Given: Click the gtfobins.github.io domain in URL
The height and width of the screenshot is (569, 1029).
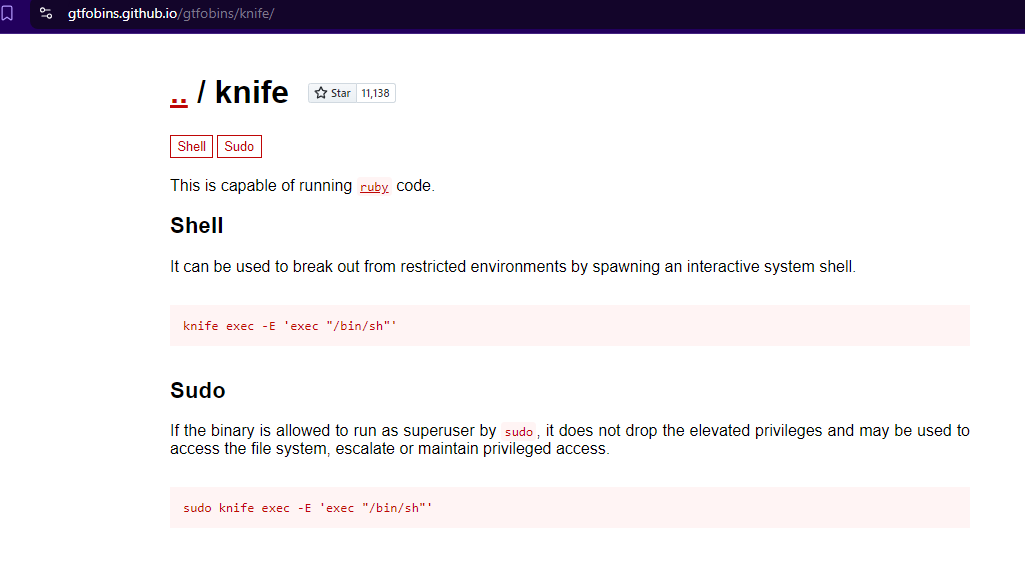Looking at the screenshot, I should tap(123, 14).
